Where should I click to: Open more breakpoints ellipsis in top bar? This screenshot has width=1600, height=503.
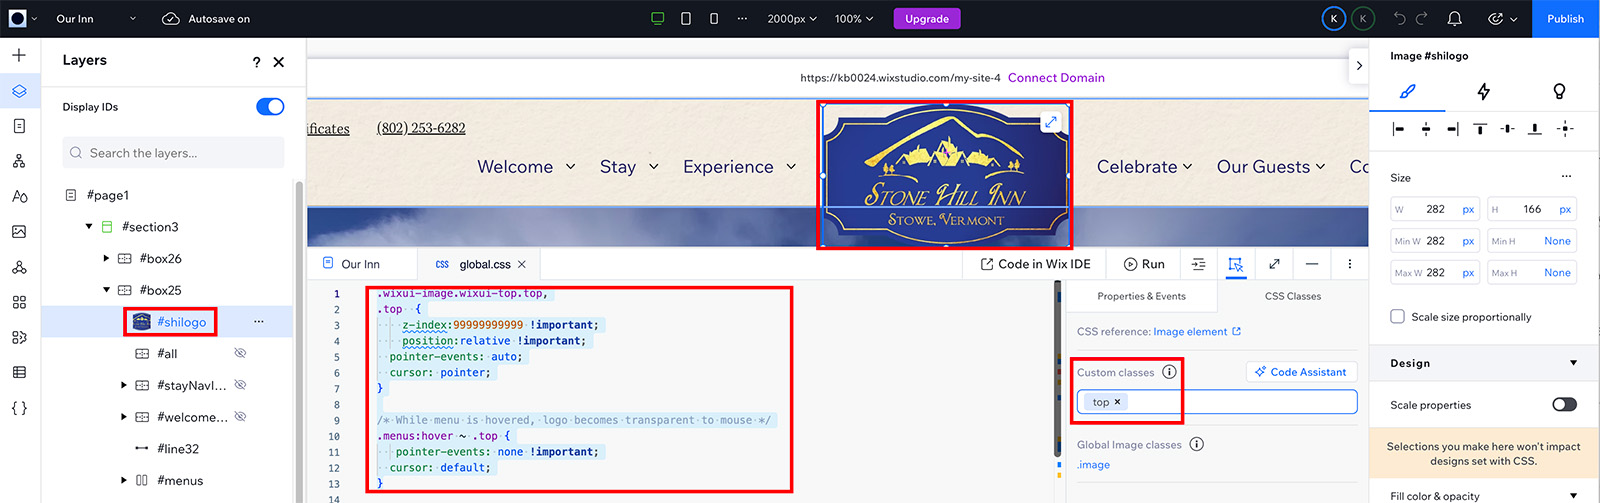click(742, 19)
